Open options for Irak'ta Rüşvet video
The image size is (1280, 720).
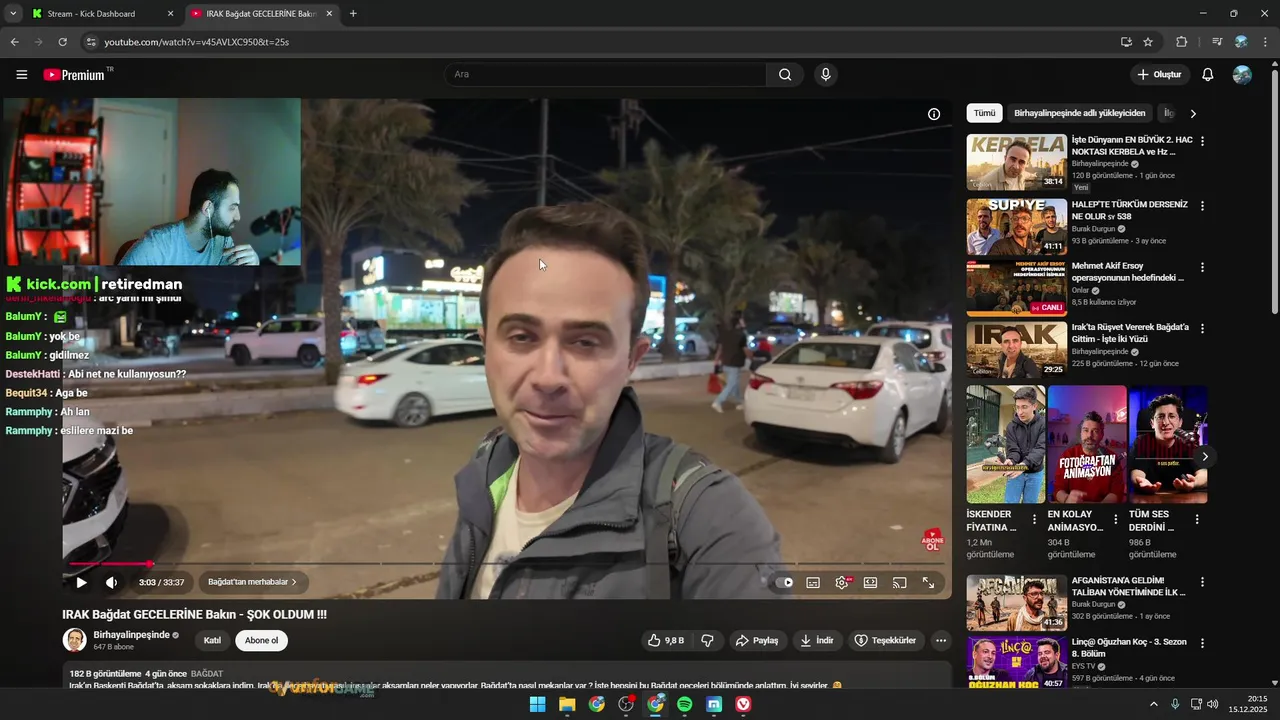(1202, 328)
